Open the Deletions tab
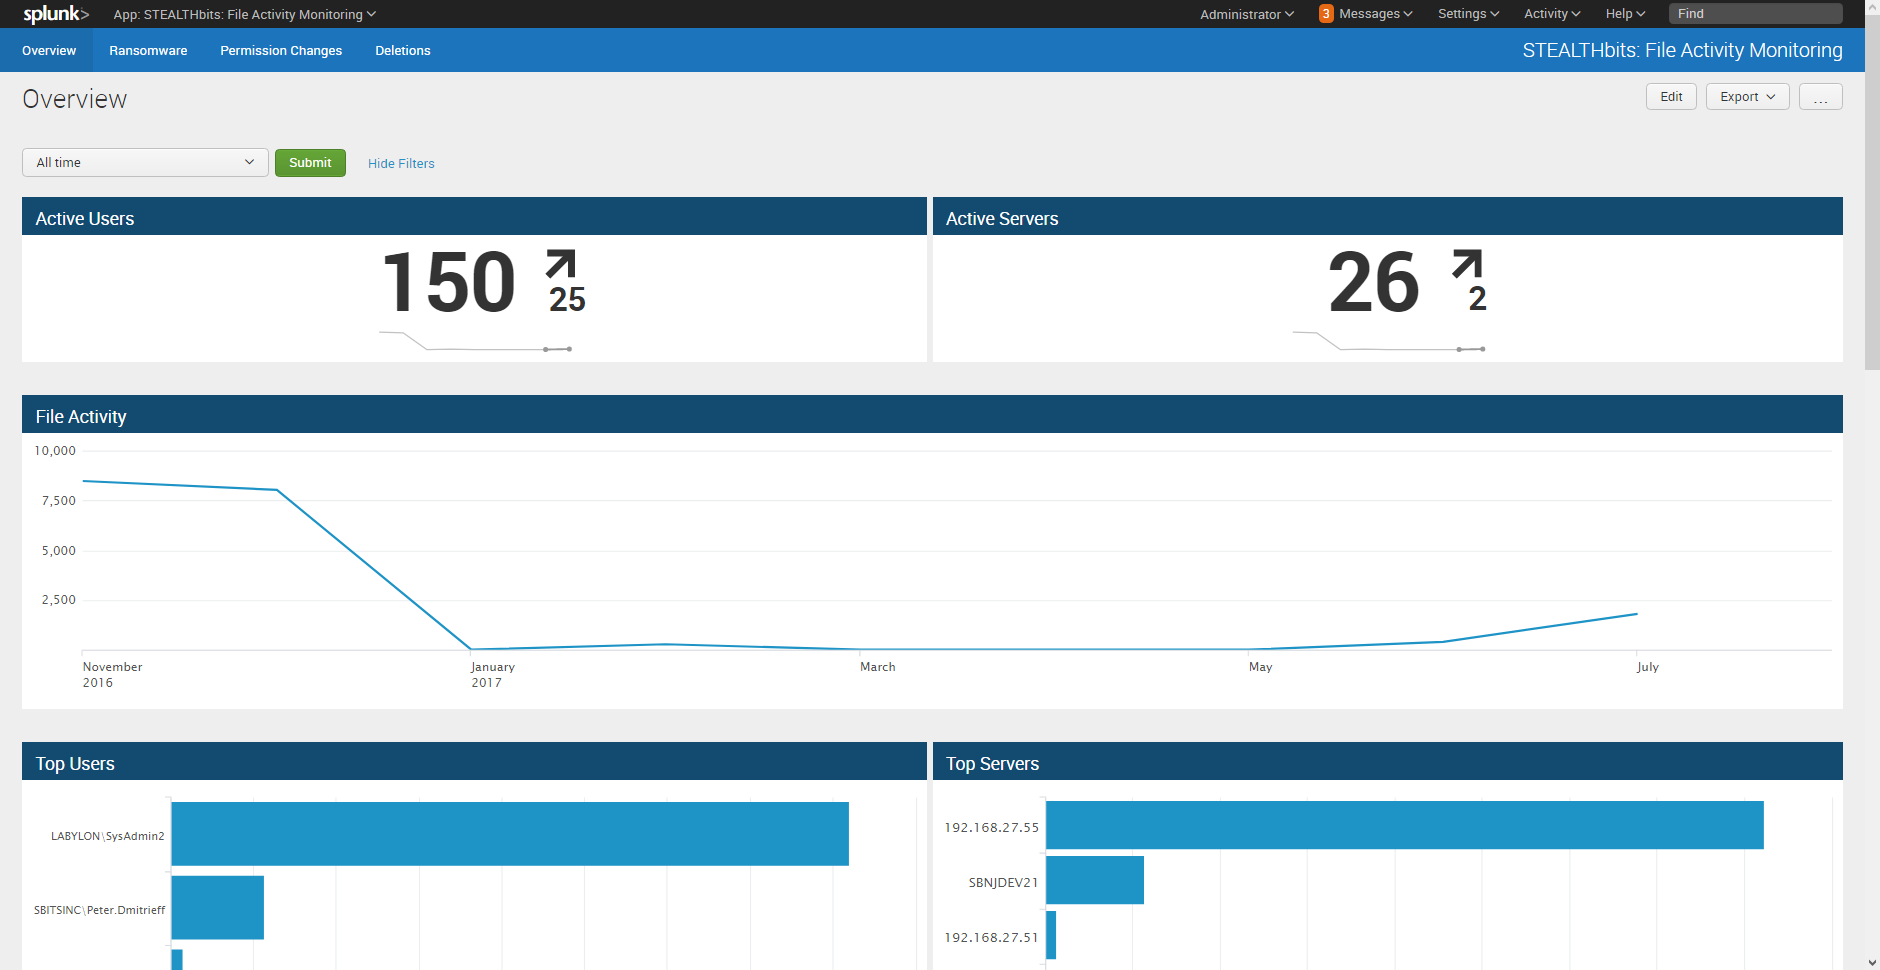 click(x=403, y=51)
